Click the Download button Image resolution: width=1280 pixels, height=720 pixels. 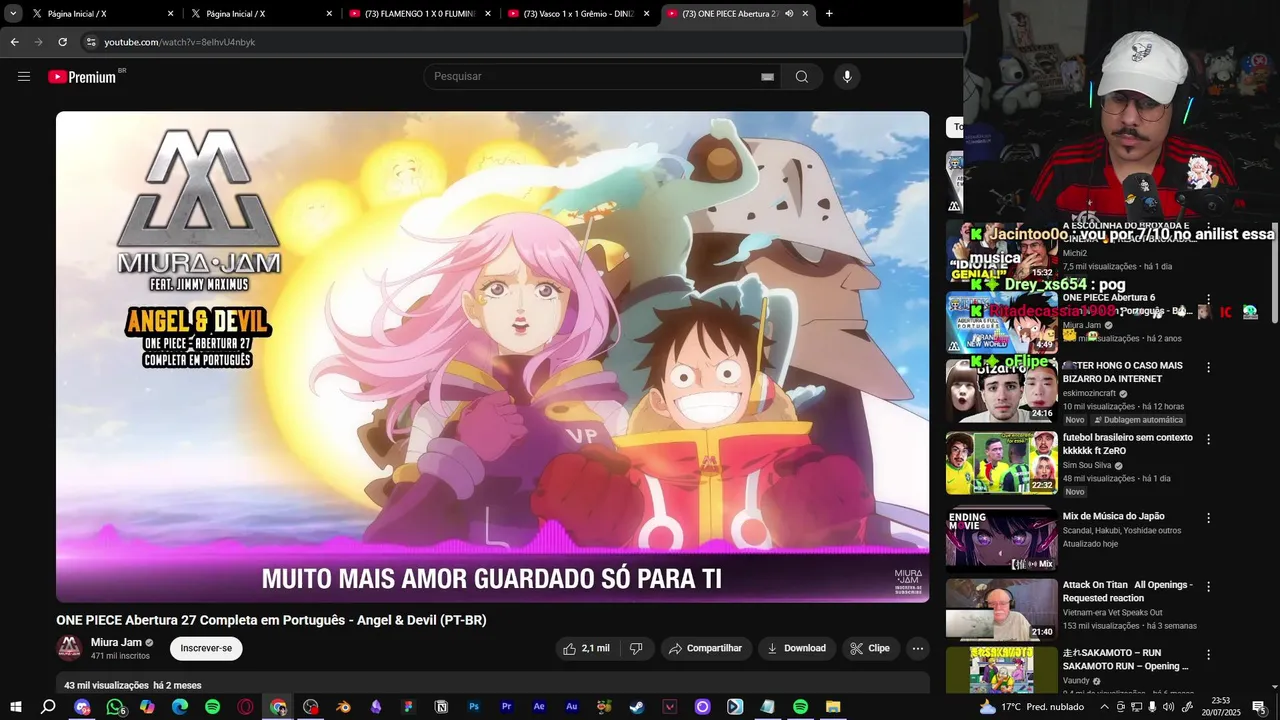(797, 648)
